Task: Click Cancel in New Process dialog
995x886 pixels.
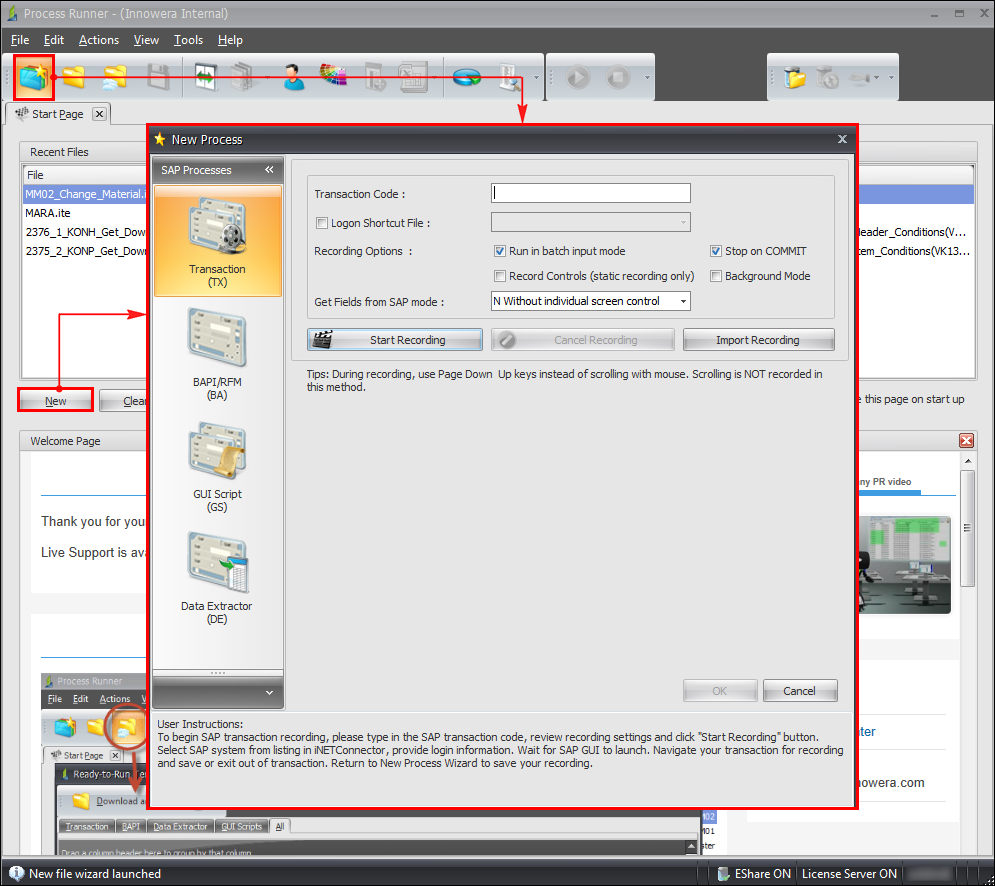Action: point(800,691)
